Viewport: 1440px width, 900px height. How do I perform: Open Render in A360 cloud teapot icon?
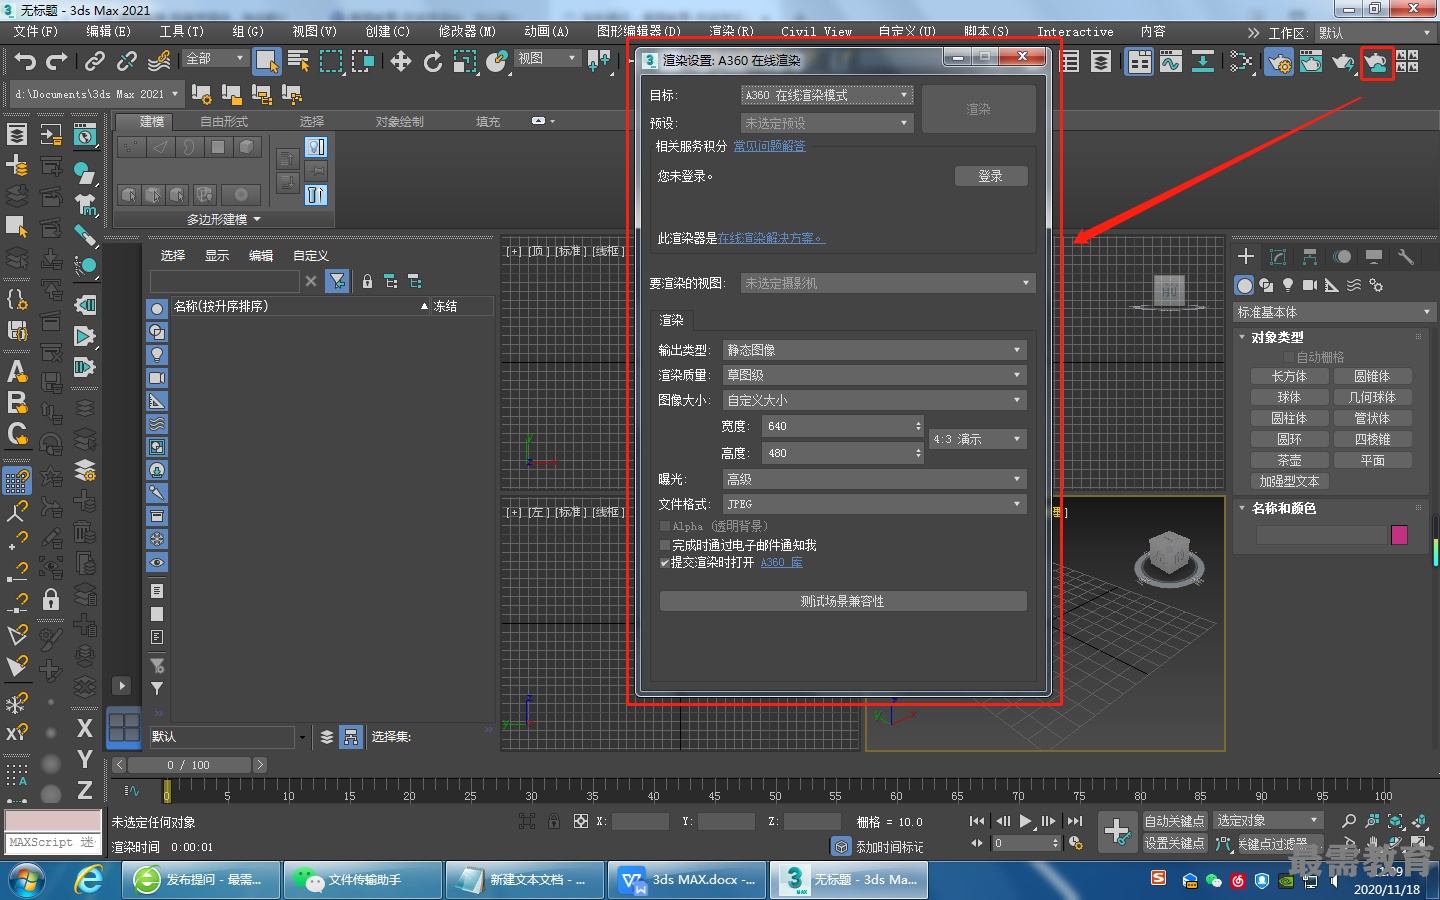(x=1376, y=63)
